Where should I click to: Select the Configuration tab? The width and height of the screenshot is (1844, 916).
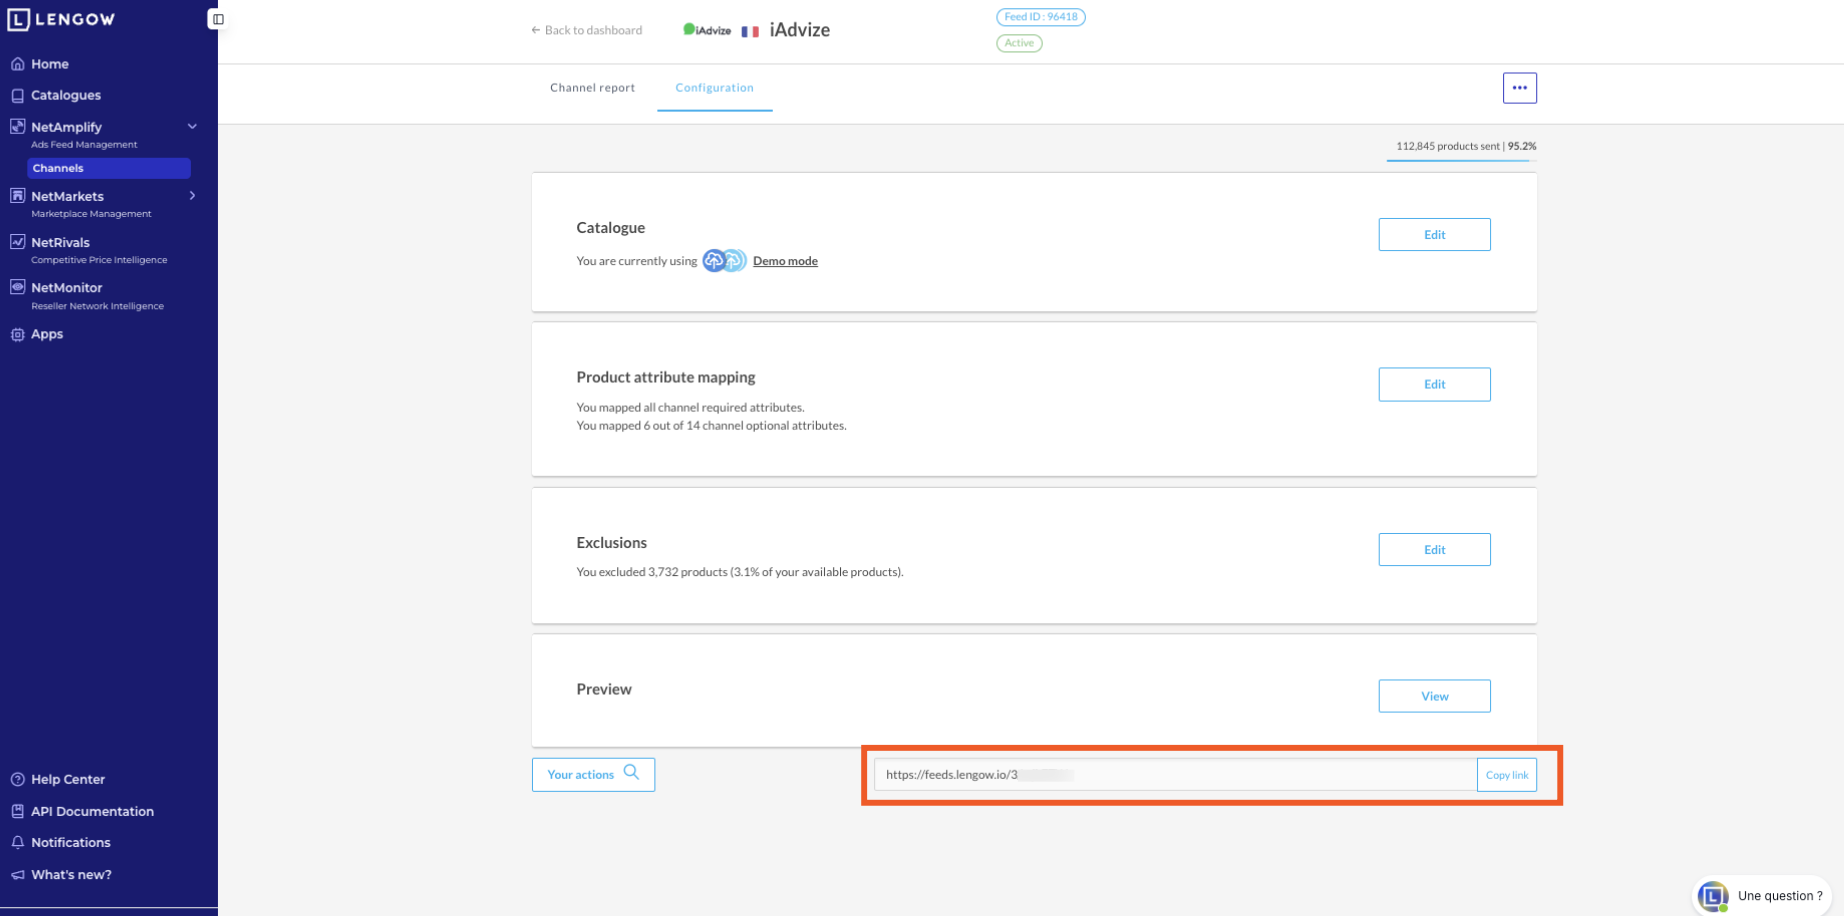[714, 88]
